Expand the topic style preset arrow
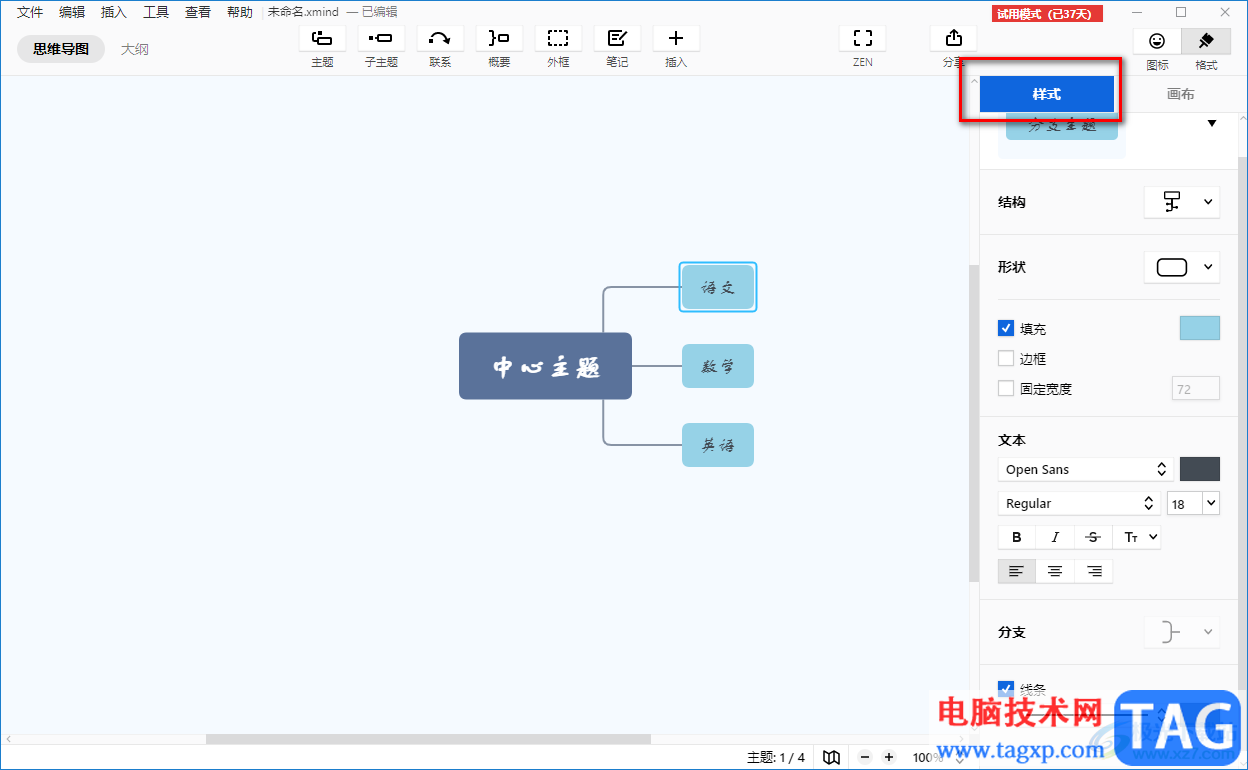1248x770 pixels. click(1212, 124)
